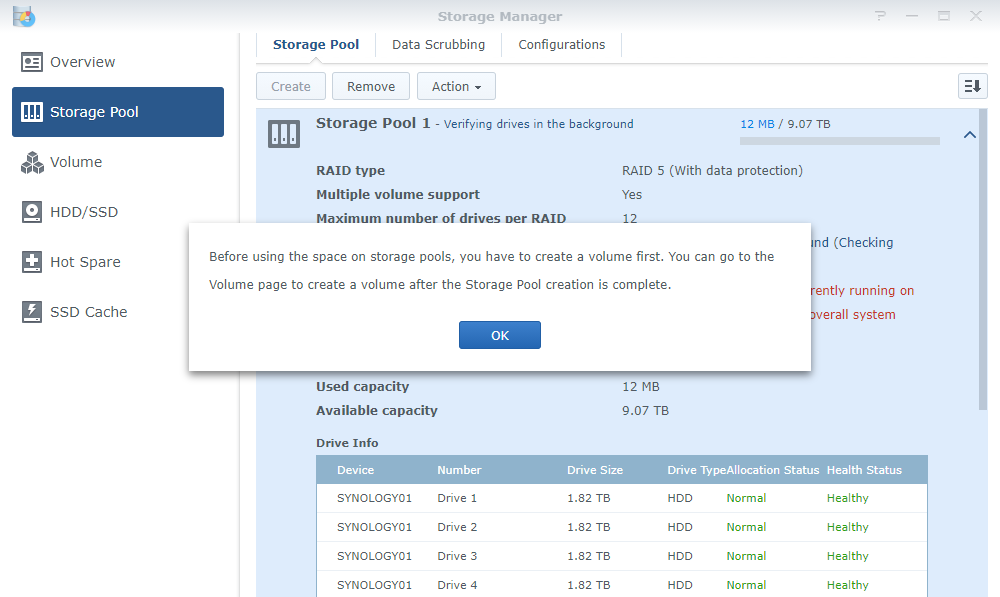1000x597 pixels.
Task: Click the Overview sidebar icon
Action: (x=32, y=62)
